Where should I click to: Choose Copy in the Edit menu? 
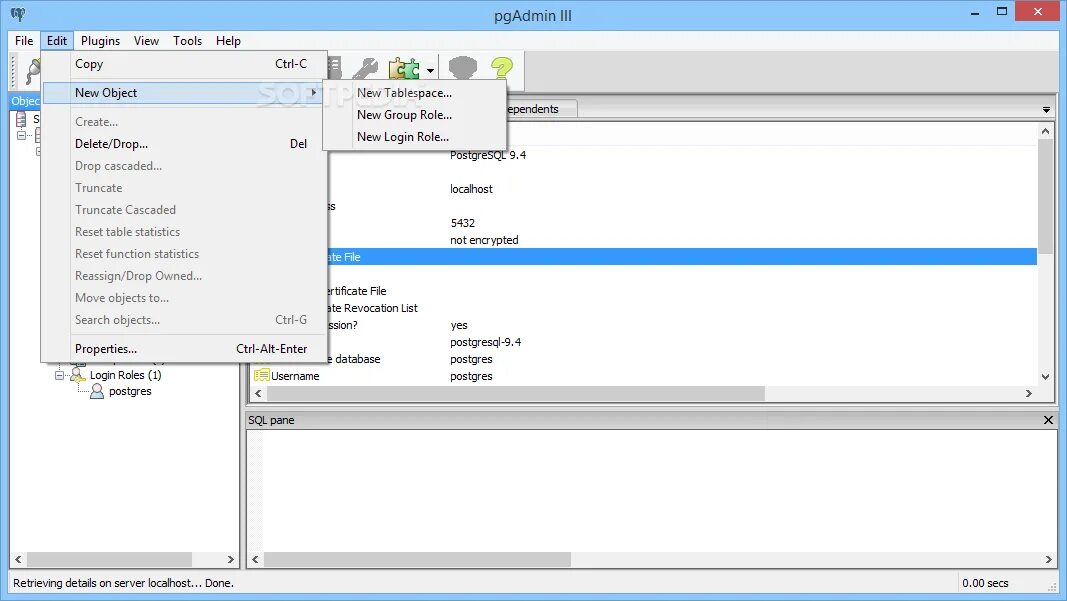[185, 64]
